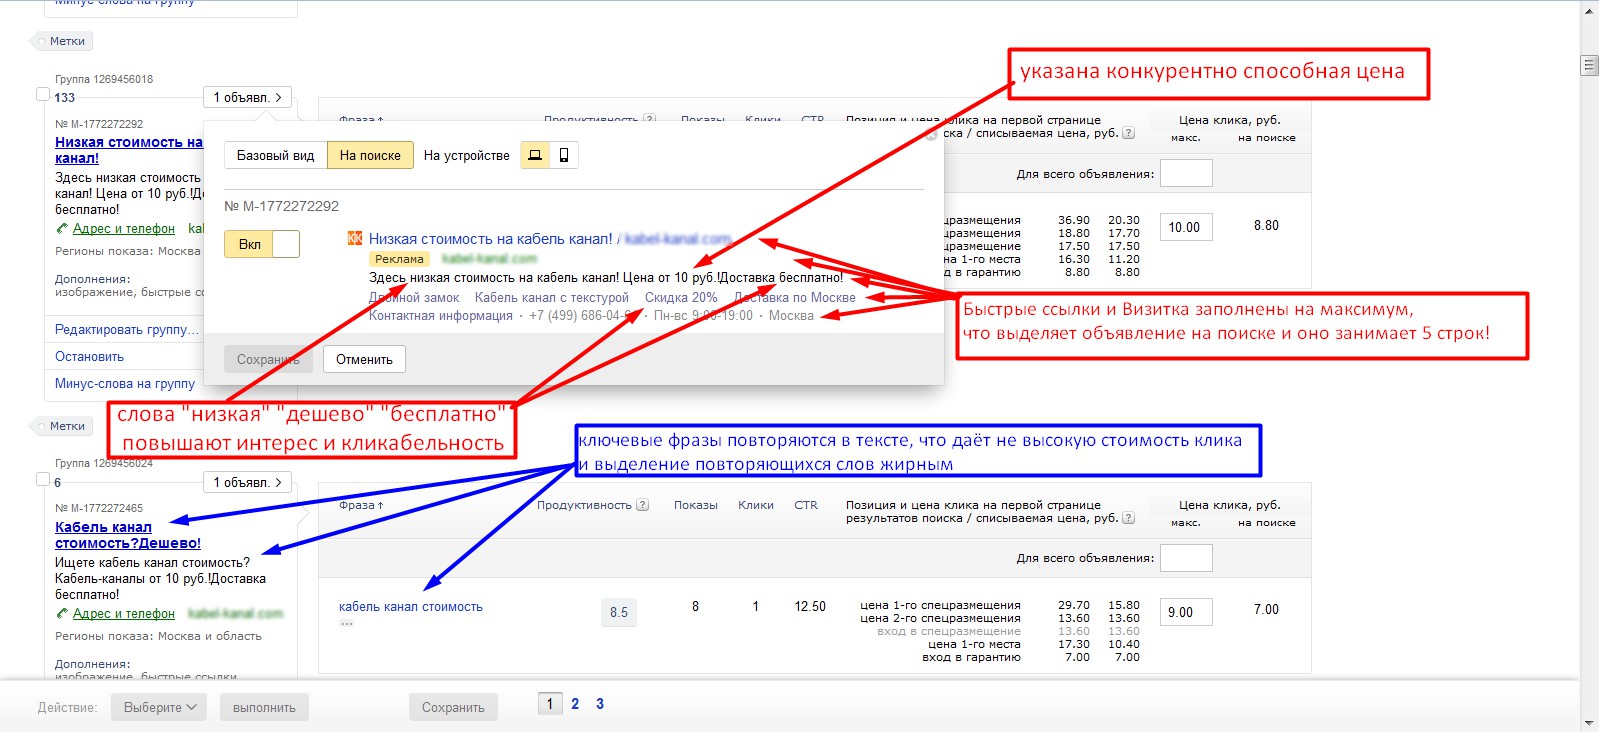The image size is (1599, 732).
Task: Switch to 'На поиске' tab
Action: click(370, 155)
